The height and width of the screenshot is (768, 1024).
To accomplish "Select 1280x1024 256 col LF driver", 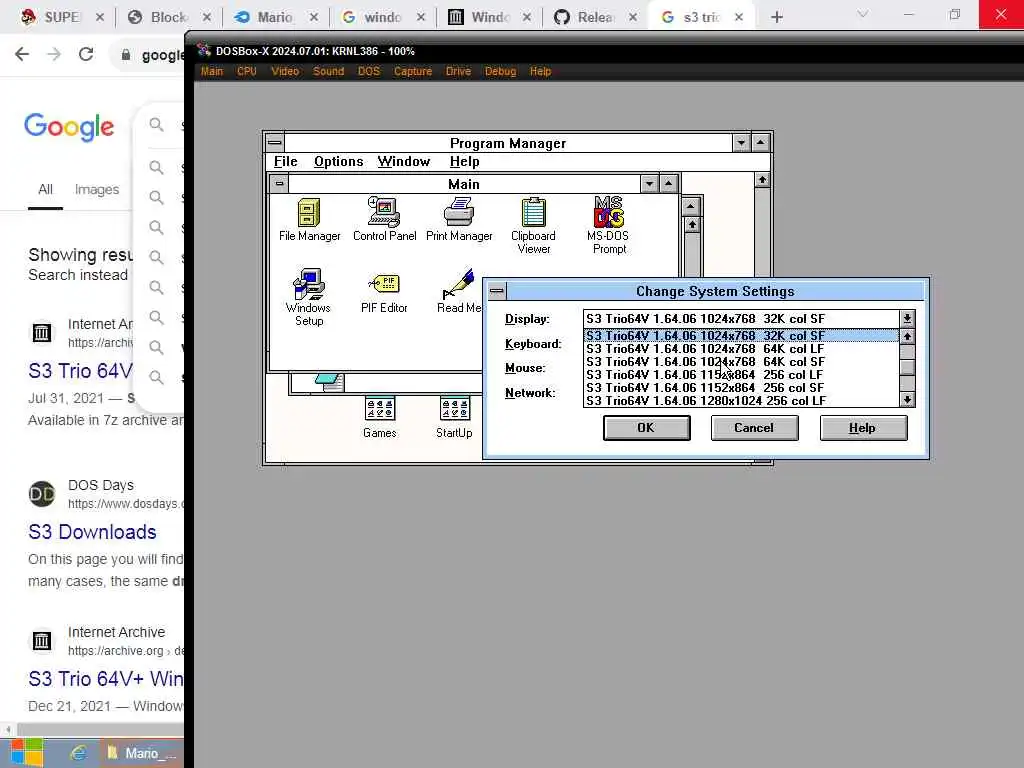I will (x=742, y=401).
